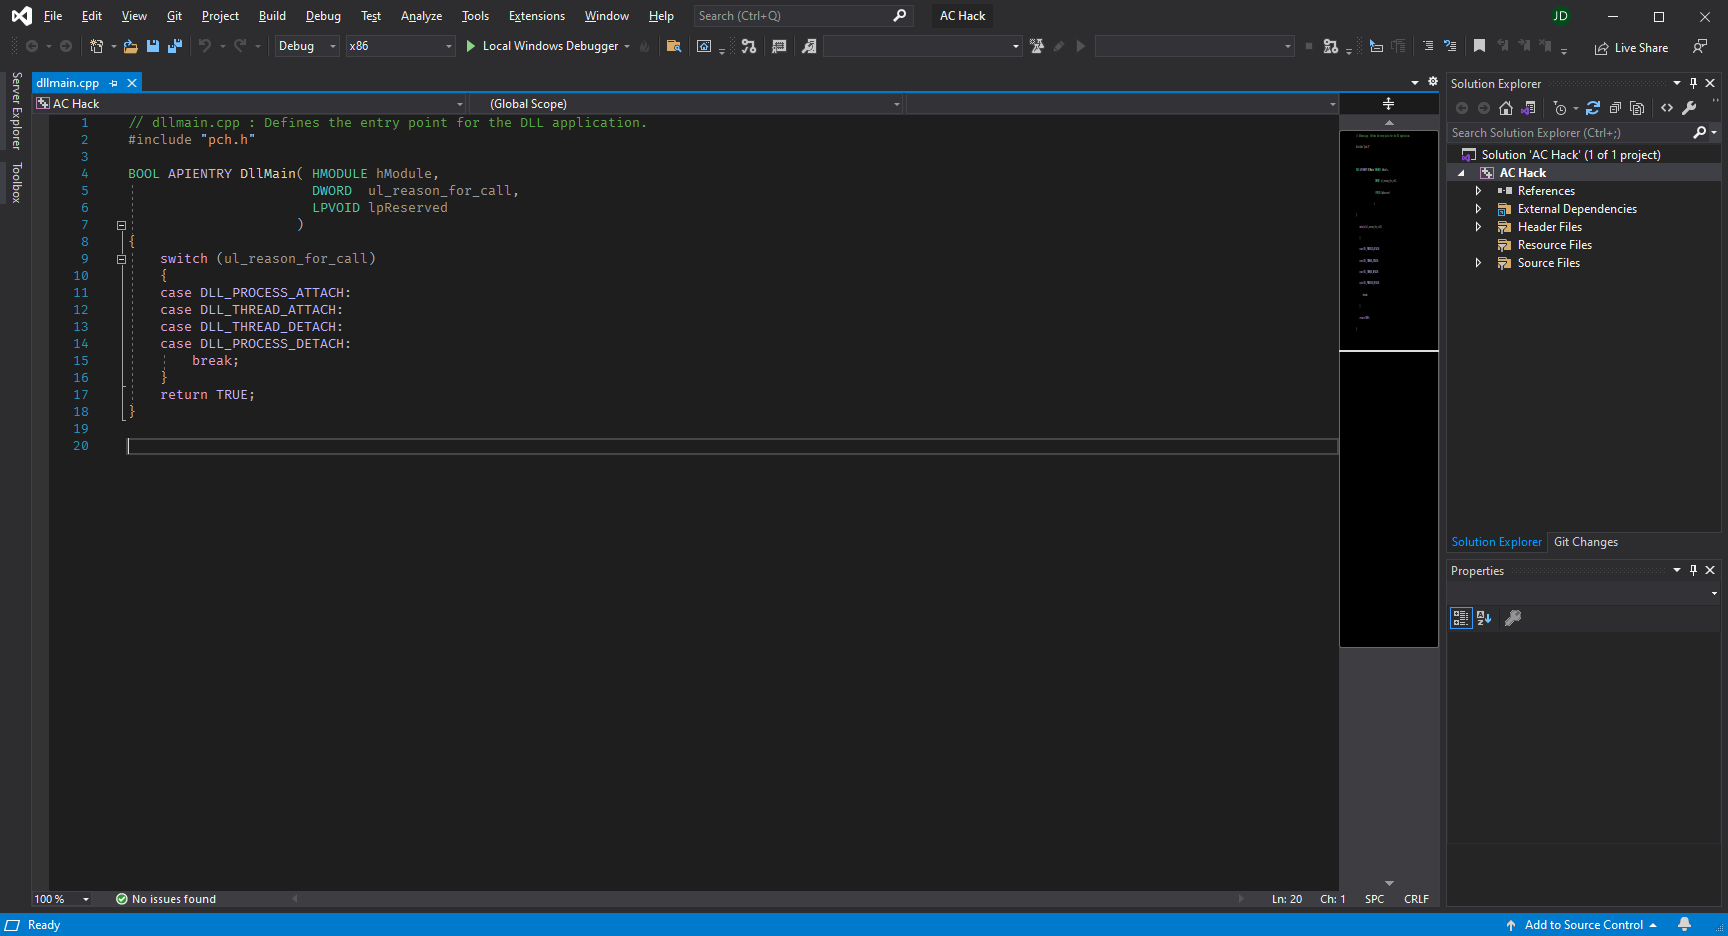Click Property Pages wrench icon

coord(1513,618)
